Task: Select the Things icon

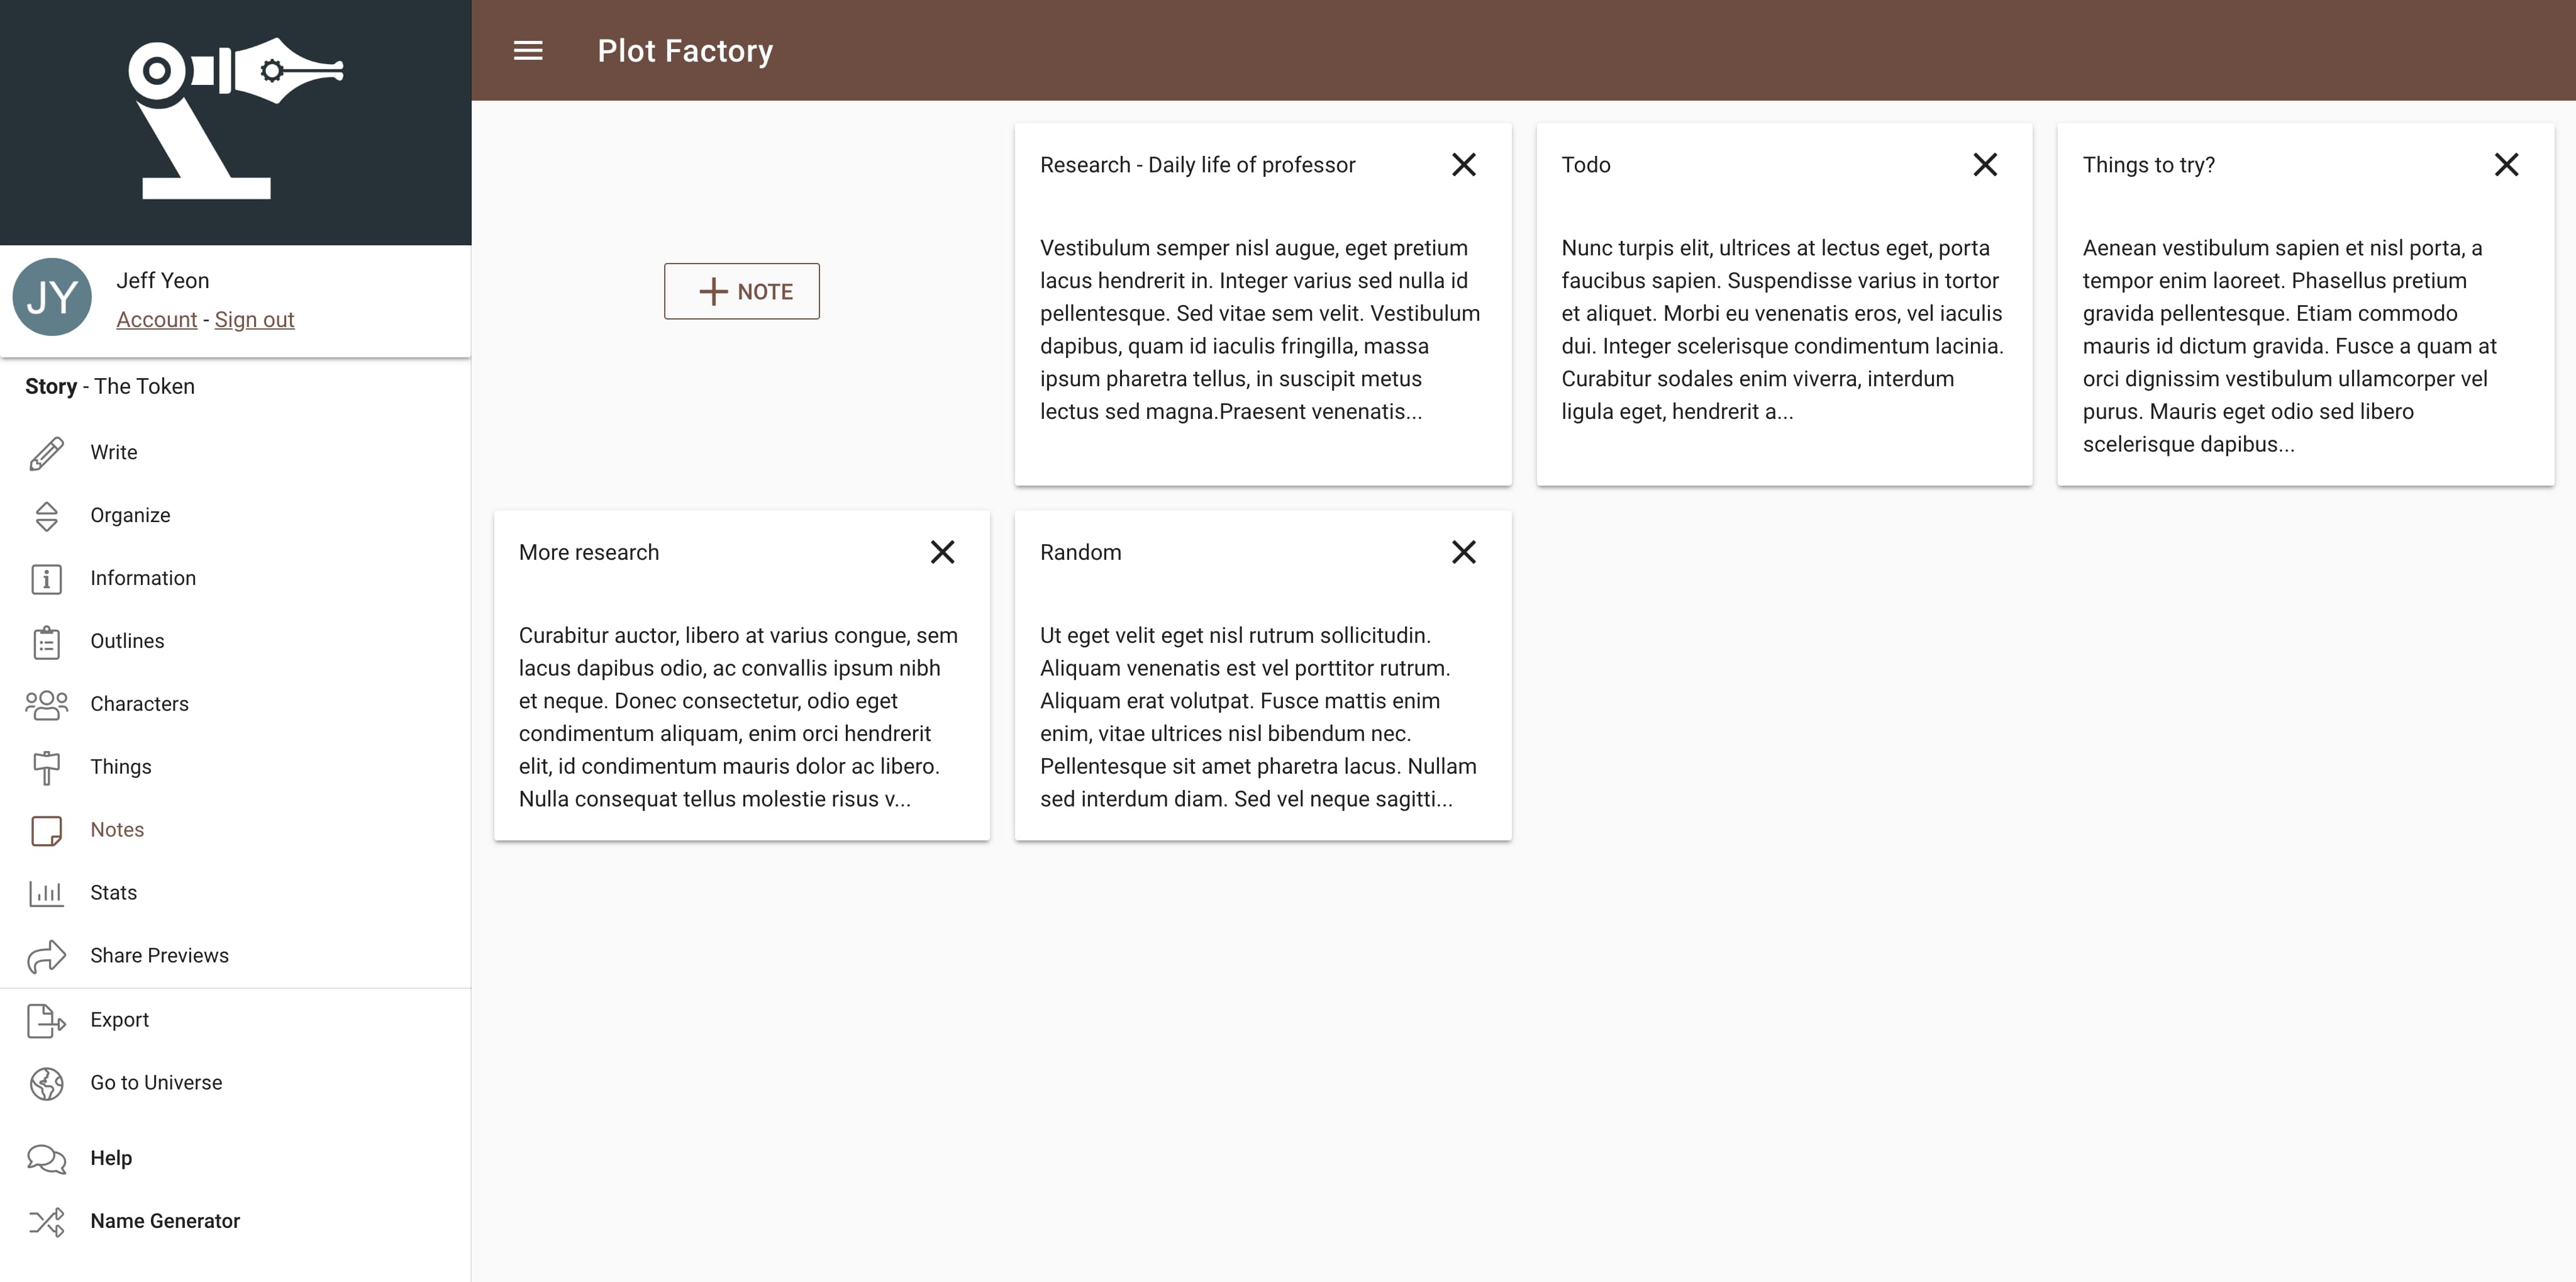Action: tap(46, 766)
